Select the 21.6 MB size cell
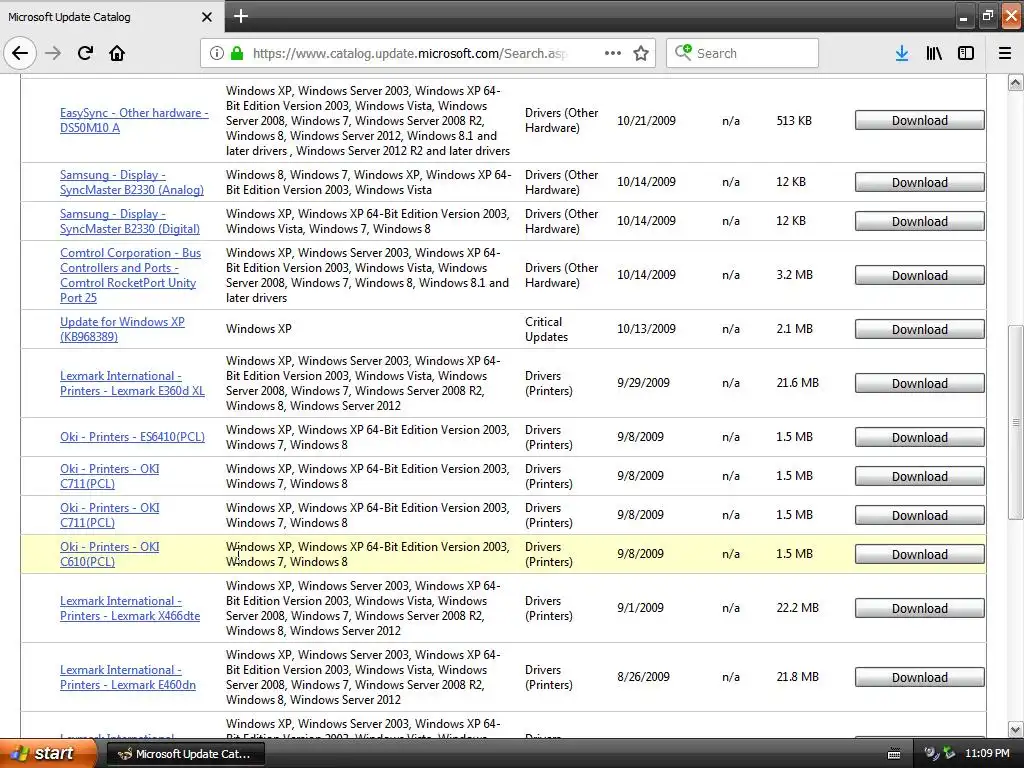This screenshot has width=1024, height=768. tap(797, 383)
